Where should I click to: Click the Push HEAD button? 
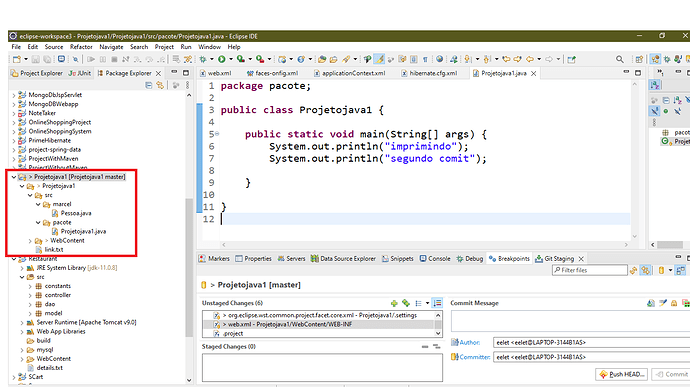point(622,374)
